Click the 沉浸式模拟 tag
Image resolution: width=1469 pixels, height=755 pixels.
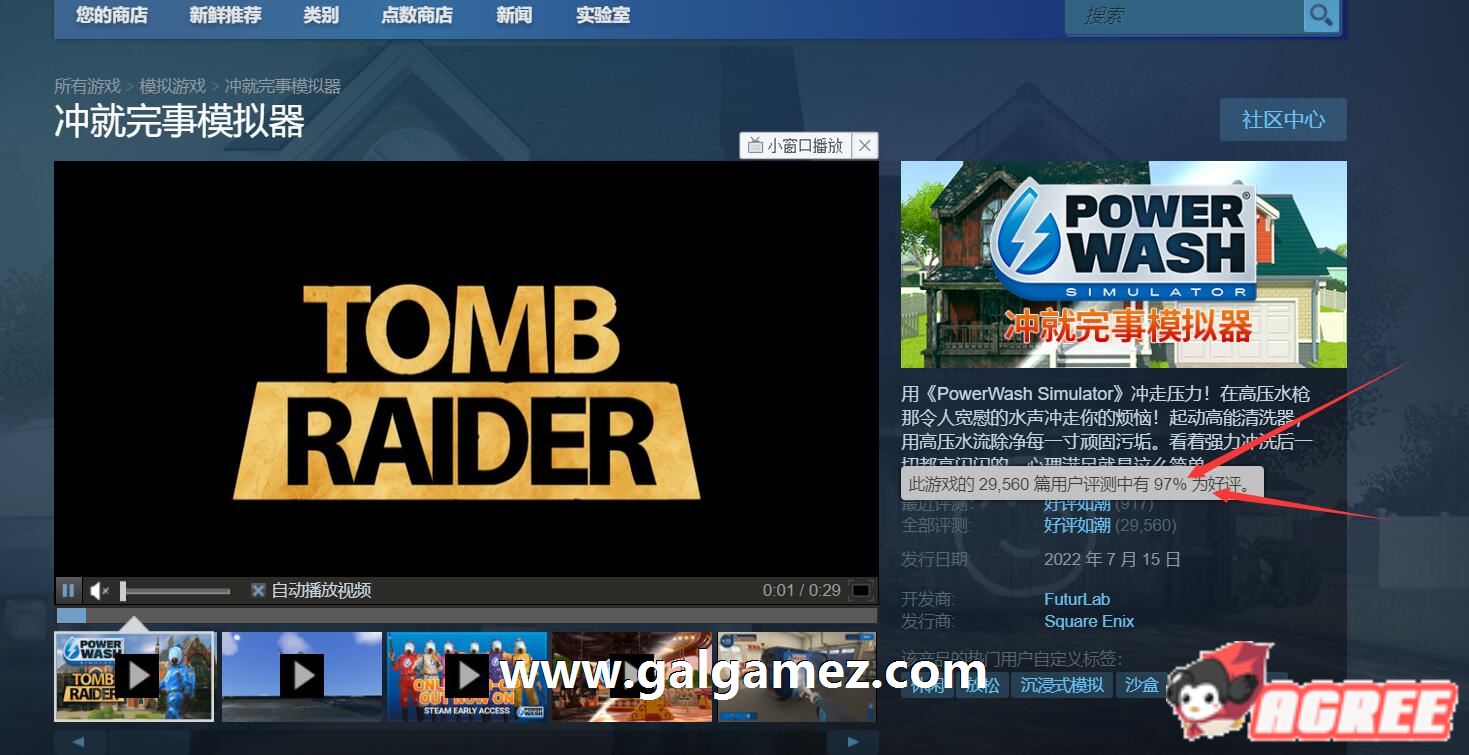pos(1062,684)
